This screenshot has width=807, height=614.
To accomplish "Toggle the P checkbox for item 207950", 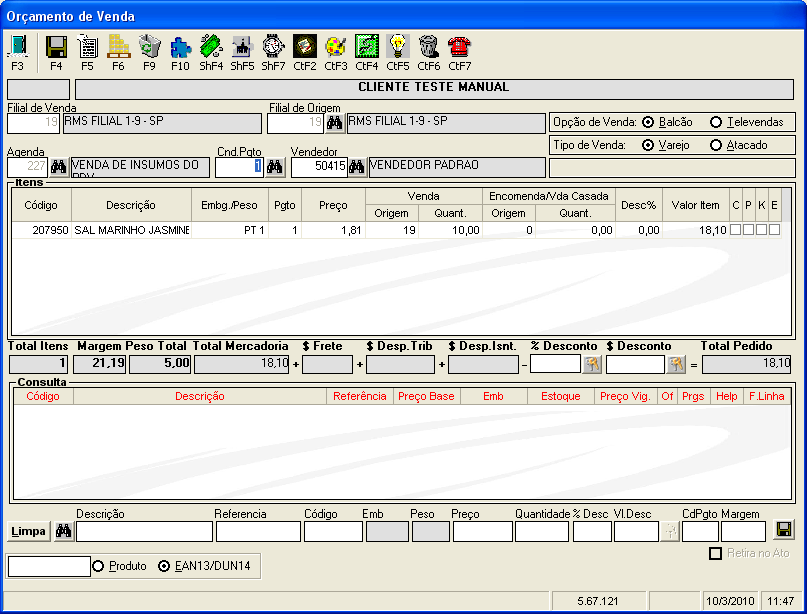I will (748, 230).
